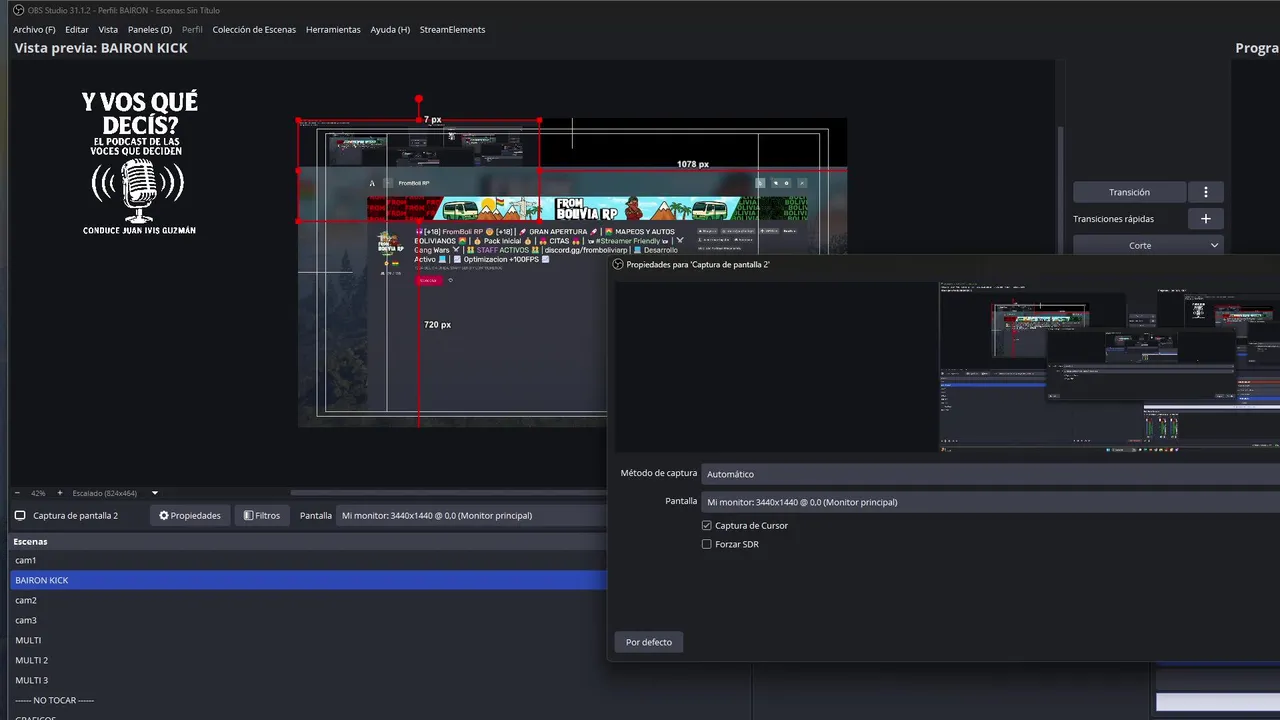Toggle the Captura de Cursor checkbox
The height and width of the screenshot is (720, 1280).
click(707, 526)
